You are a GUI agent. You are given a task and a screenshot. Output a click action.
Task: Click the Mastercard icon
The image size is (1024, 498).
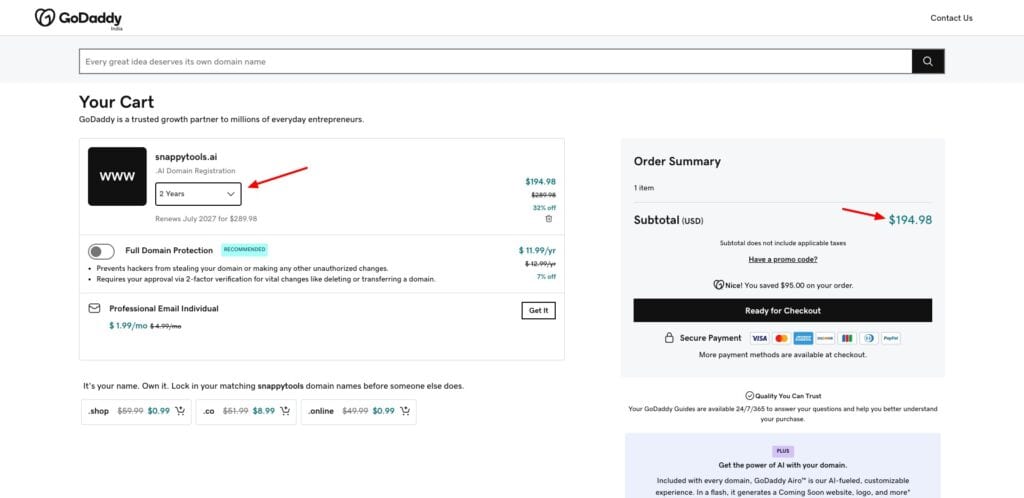[781, 338]
